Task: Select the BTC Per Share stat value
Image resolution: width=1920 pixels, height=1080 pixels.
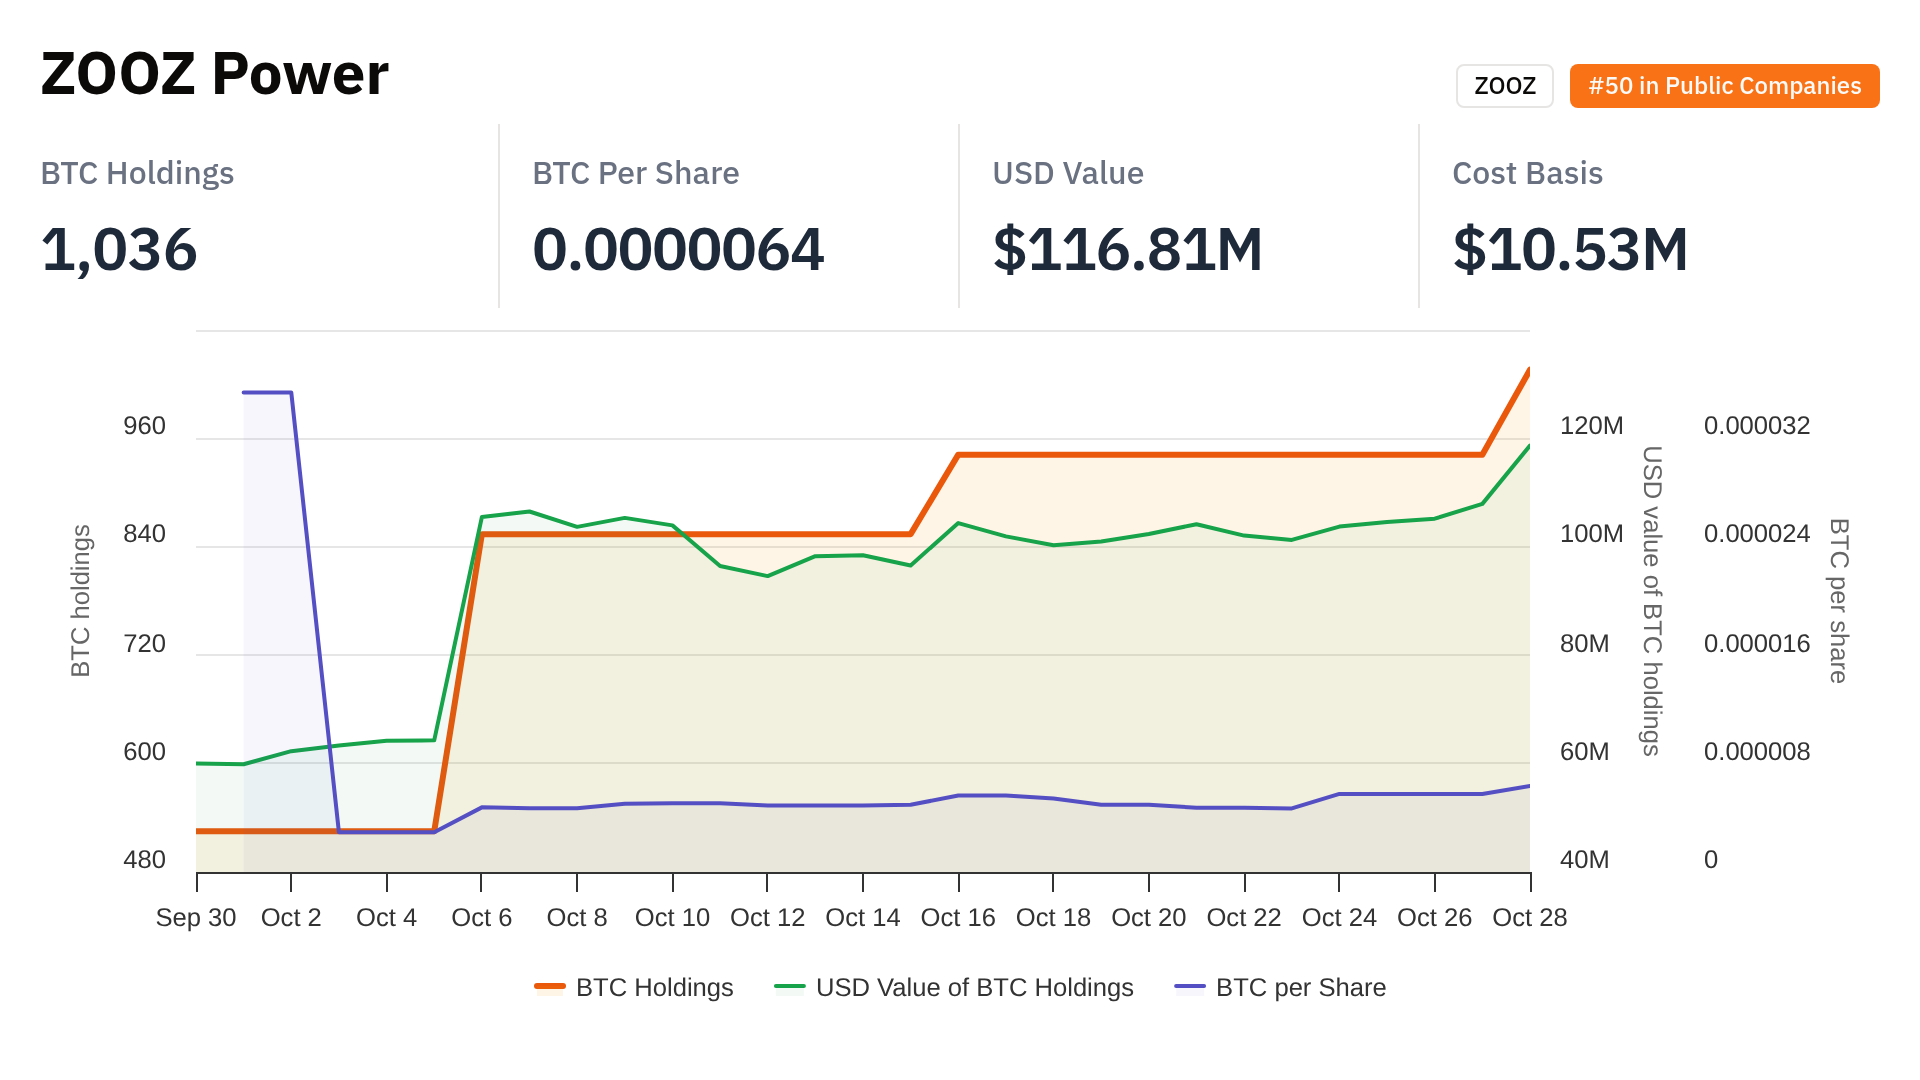Action: [x=678, y=249]
